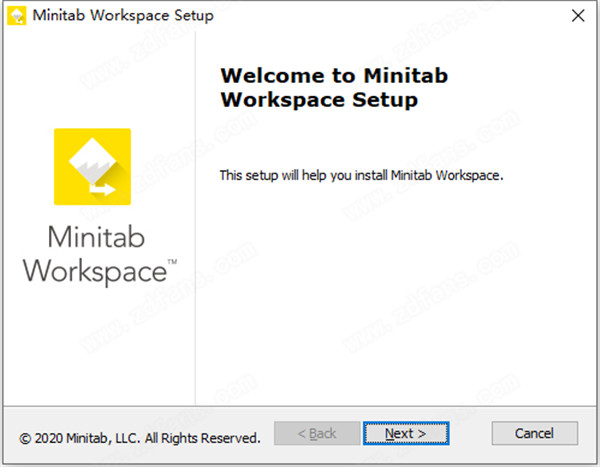600x467 pixels.
Task: Click the Next button to continue setup
Action: pyautogui.click(x=406, y=433)
